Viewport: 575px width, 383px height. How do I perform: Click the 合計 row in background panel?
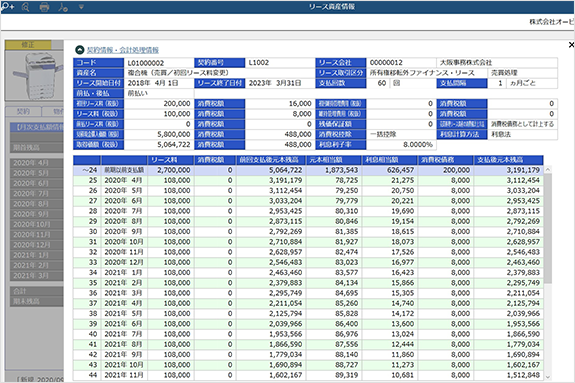(37, 291)
